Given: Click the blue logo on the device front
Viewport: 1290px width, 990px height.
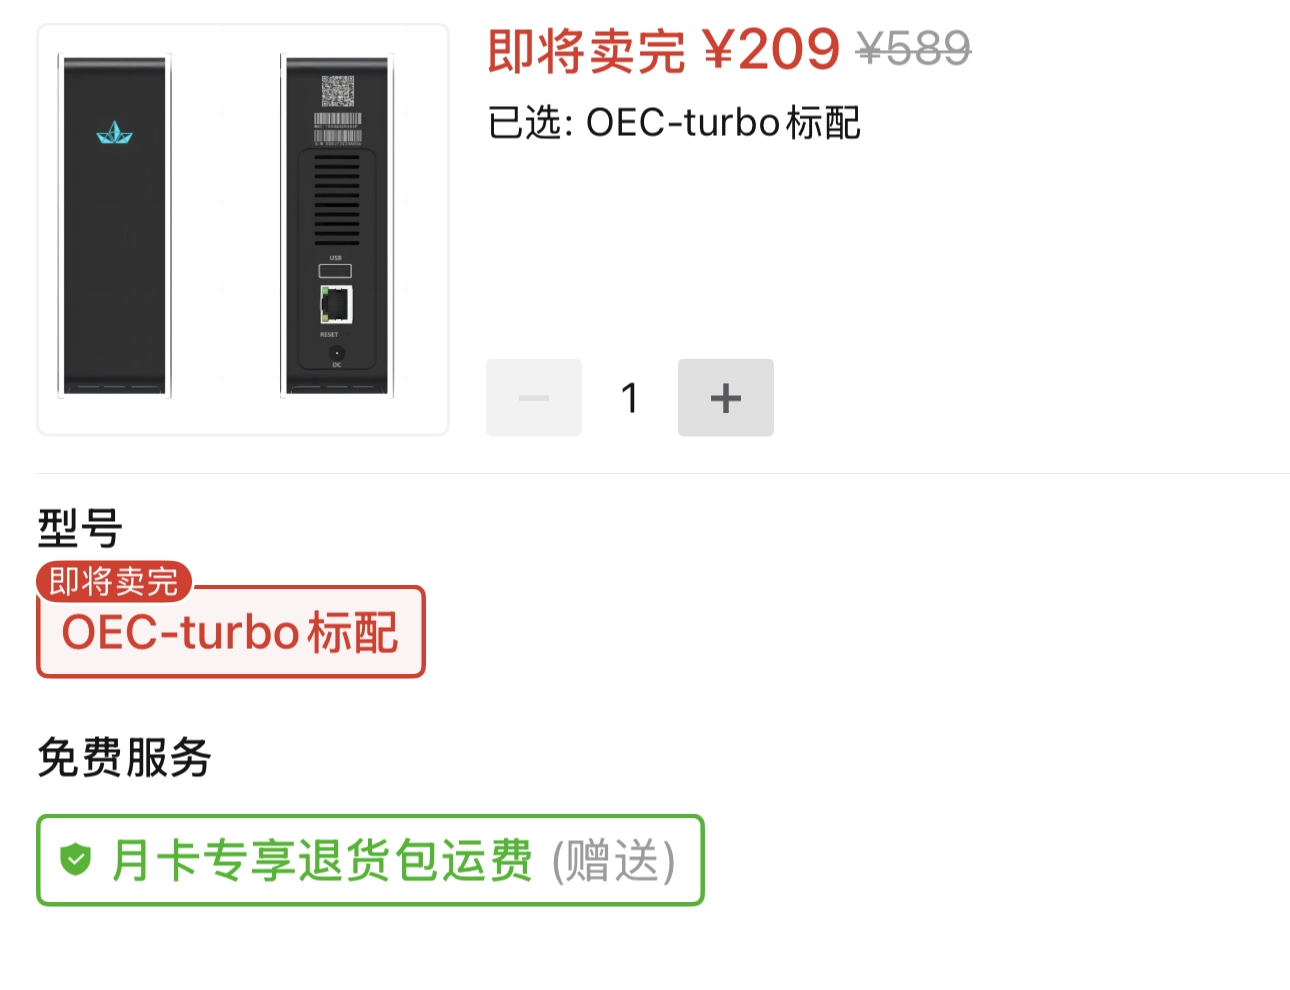Looking at the screenshot, I should [x=114, y=133].
